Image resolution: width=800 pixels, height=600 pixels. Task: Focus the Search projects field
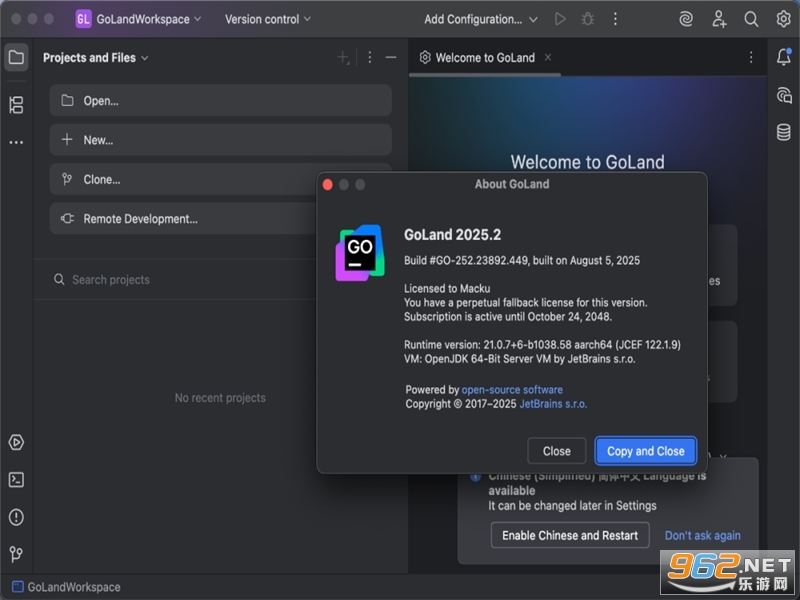click(176, 280)
